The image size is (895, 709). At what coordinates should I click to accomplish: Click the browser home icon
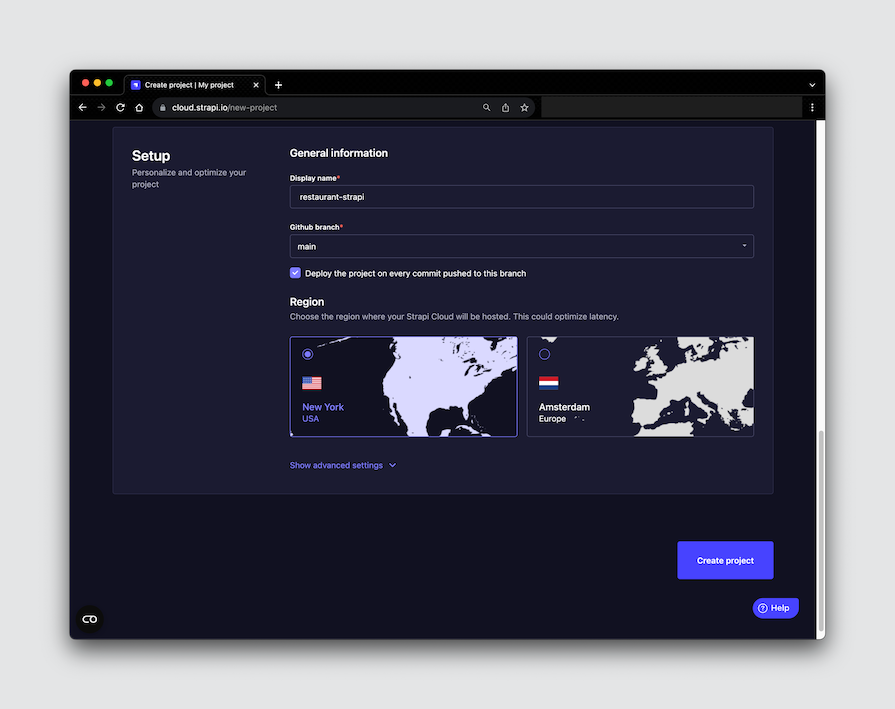click(x=139, y=107)
